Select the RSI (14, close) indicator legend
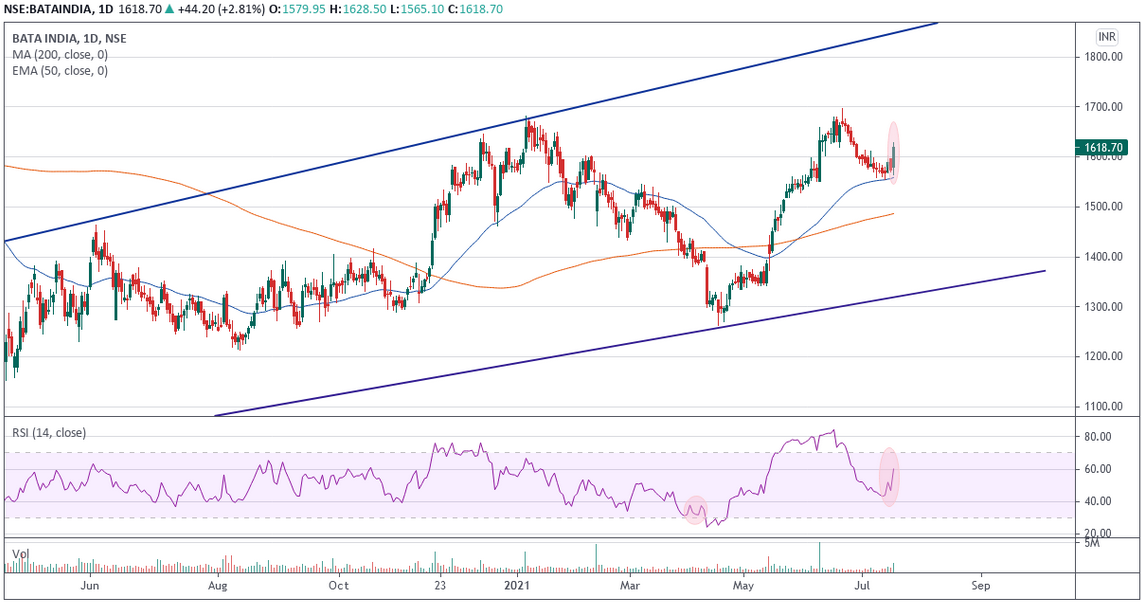This screenshot has width=1142, height=602. 49,433
